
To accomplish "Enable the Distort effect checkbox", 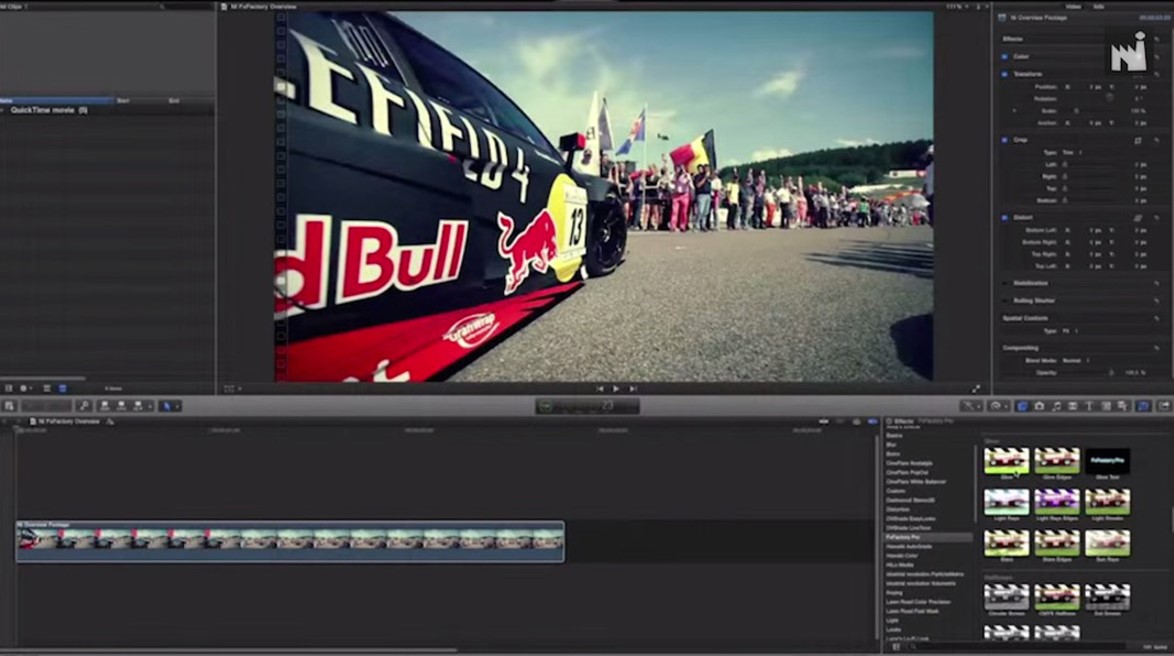I will (x=1003, y=218).
